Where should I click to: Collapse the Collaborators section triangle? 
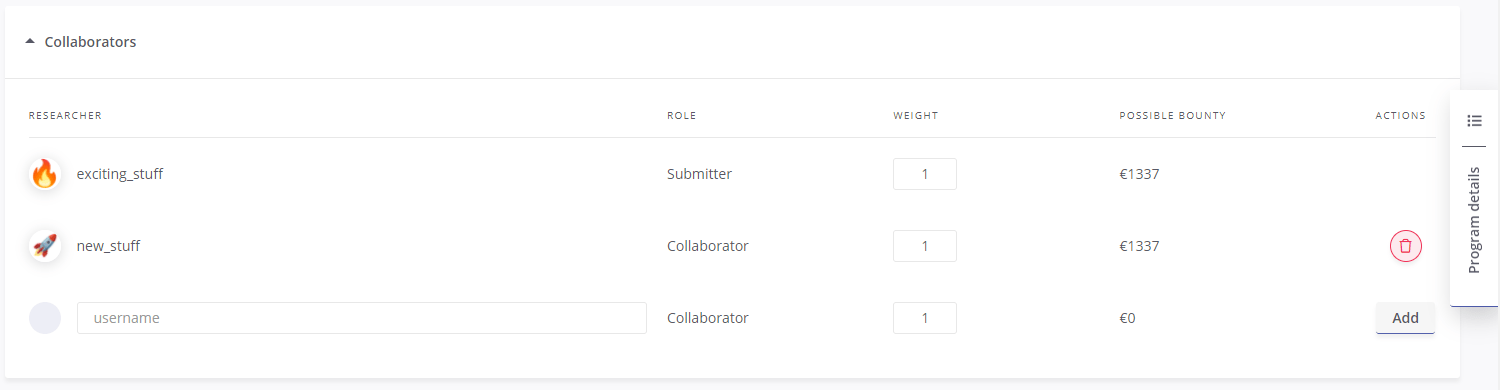tap(30, 42)
